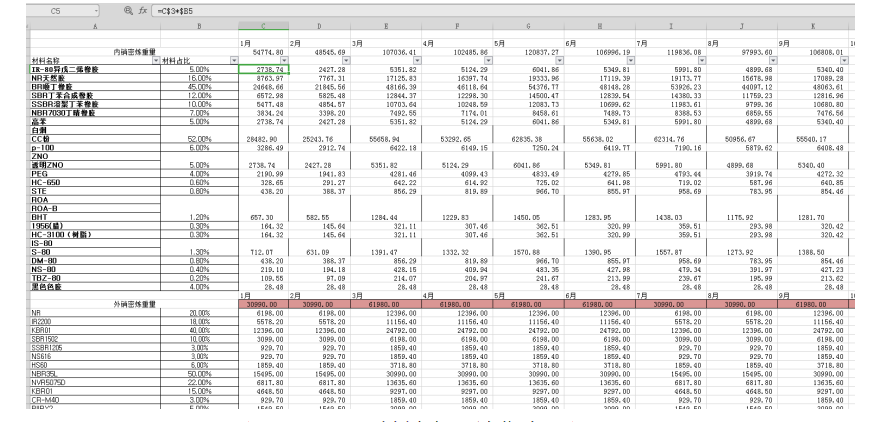Click the cell with total 54774.80
Image resolution: width=889 pixels, height=422 pixels.
click(x=264, y=52)
